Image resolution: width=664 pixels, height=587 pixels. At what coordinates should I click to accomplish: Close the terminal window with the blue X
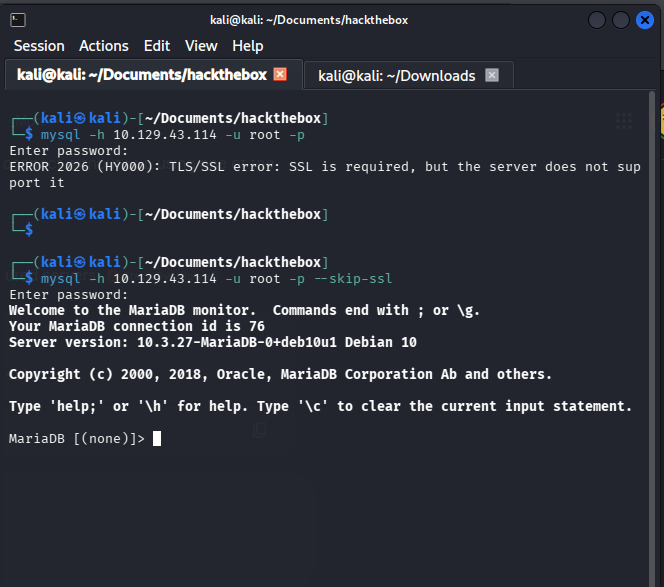click(645, 20)
